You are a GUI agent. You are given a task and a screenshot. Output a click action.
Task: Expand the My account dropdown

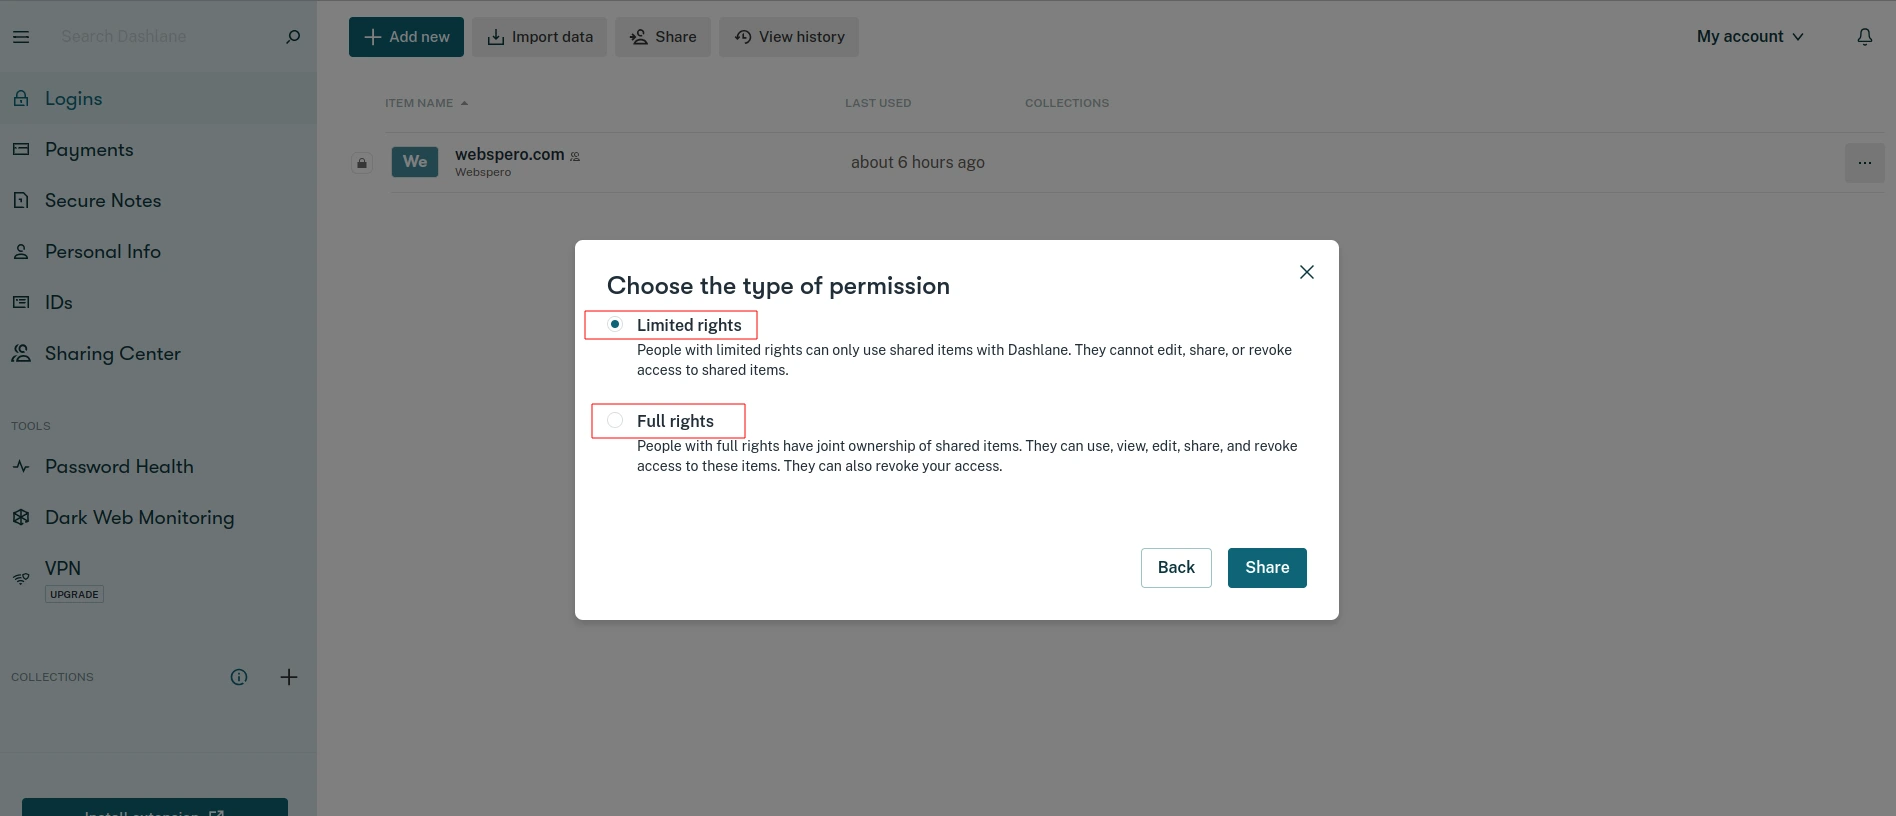(x=1750, y=37)
